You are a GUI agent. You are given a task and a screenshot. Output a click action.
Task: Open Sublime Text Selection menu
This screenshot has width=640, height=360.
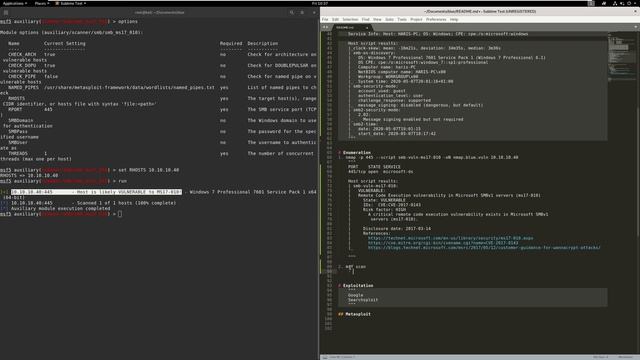click(x=350, y=19)
